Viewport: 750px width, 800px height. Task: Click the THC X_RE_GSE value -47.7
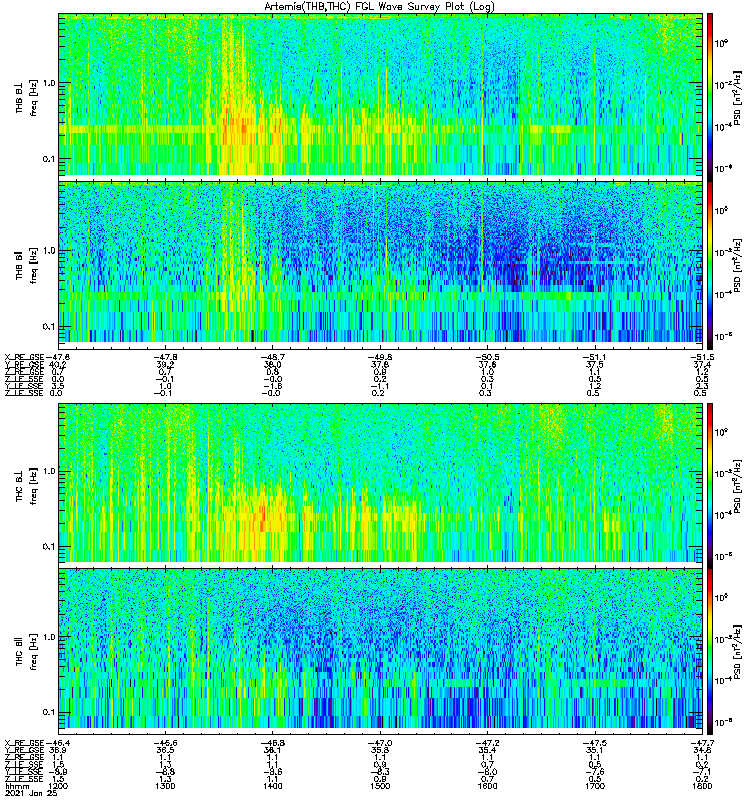[x=702, y=743]
